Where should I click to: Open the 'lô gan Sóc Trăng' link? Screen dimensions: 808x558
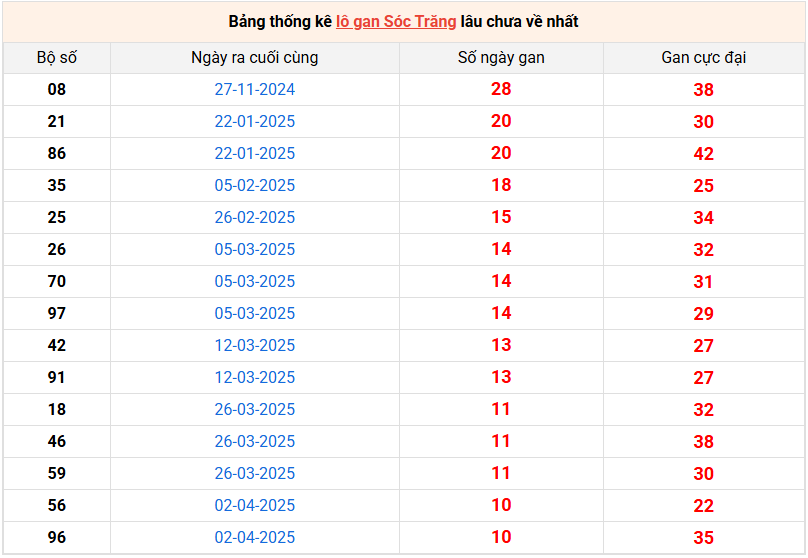[396, 22]
